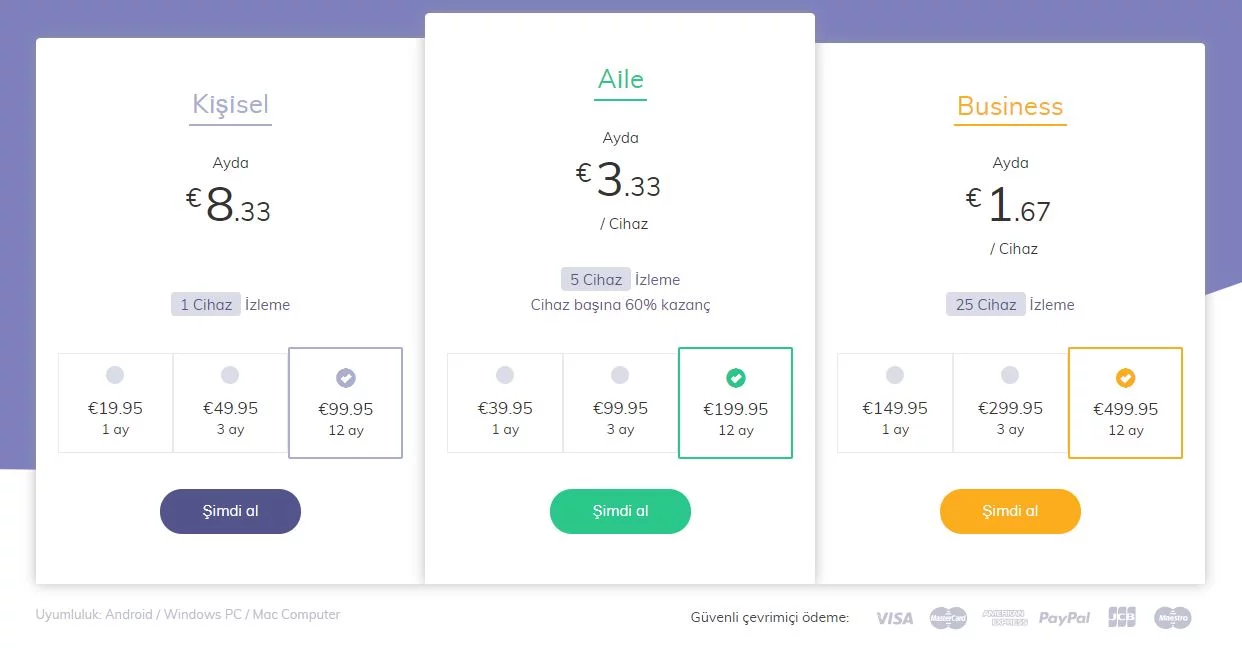Click the American Express payment icon

[x=1005, y=618]
